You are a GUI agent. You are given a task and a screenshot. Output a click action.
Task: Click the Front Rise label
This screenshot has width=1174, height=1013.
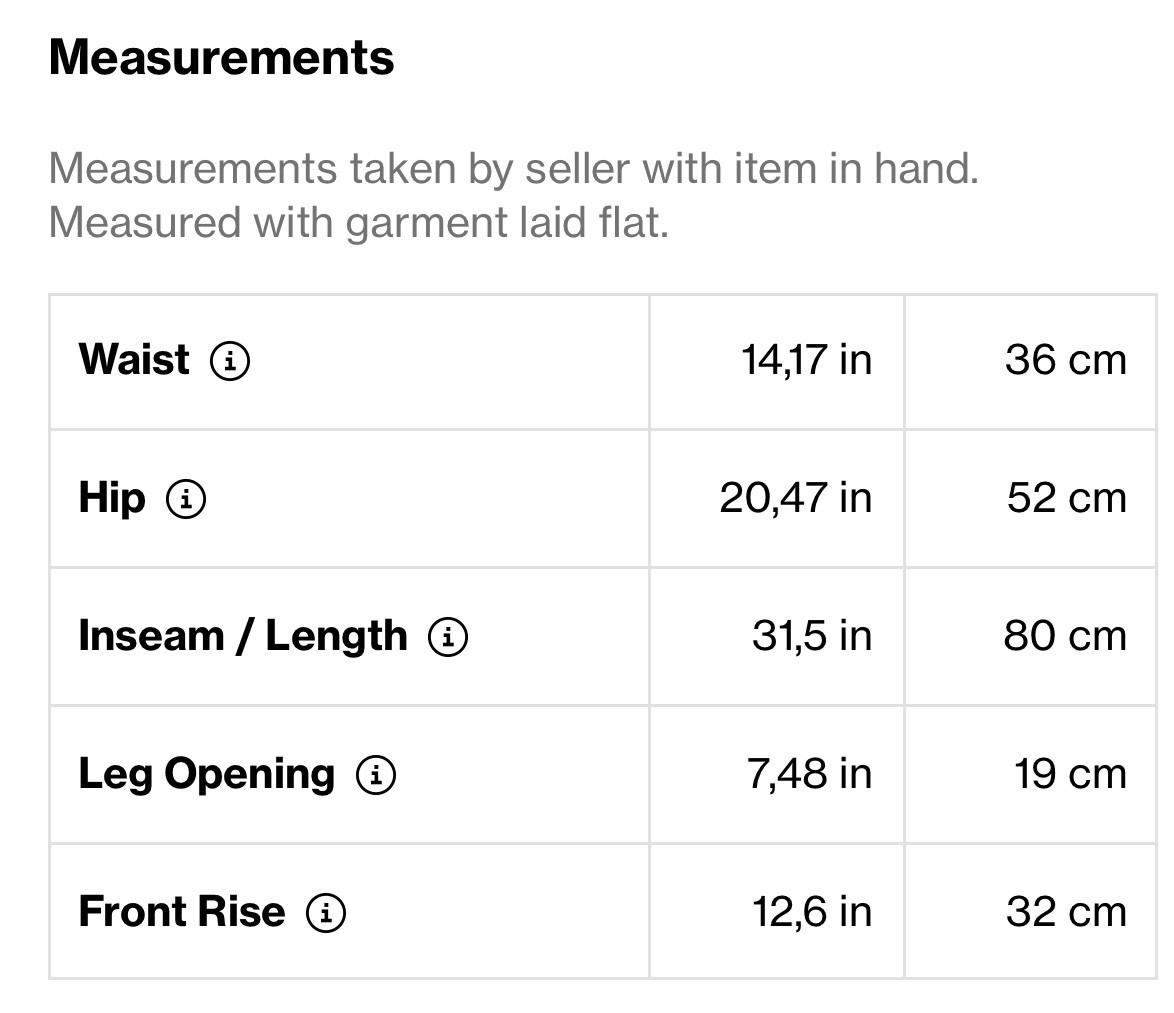182,912
